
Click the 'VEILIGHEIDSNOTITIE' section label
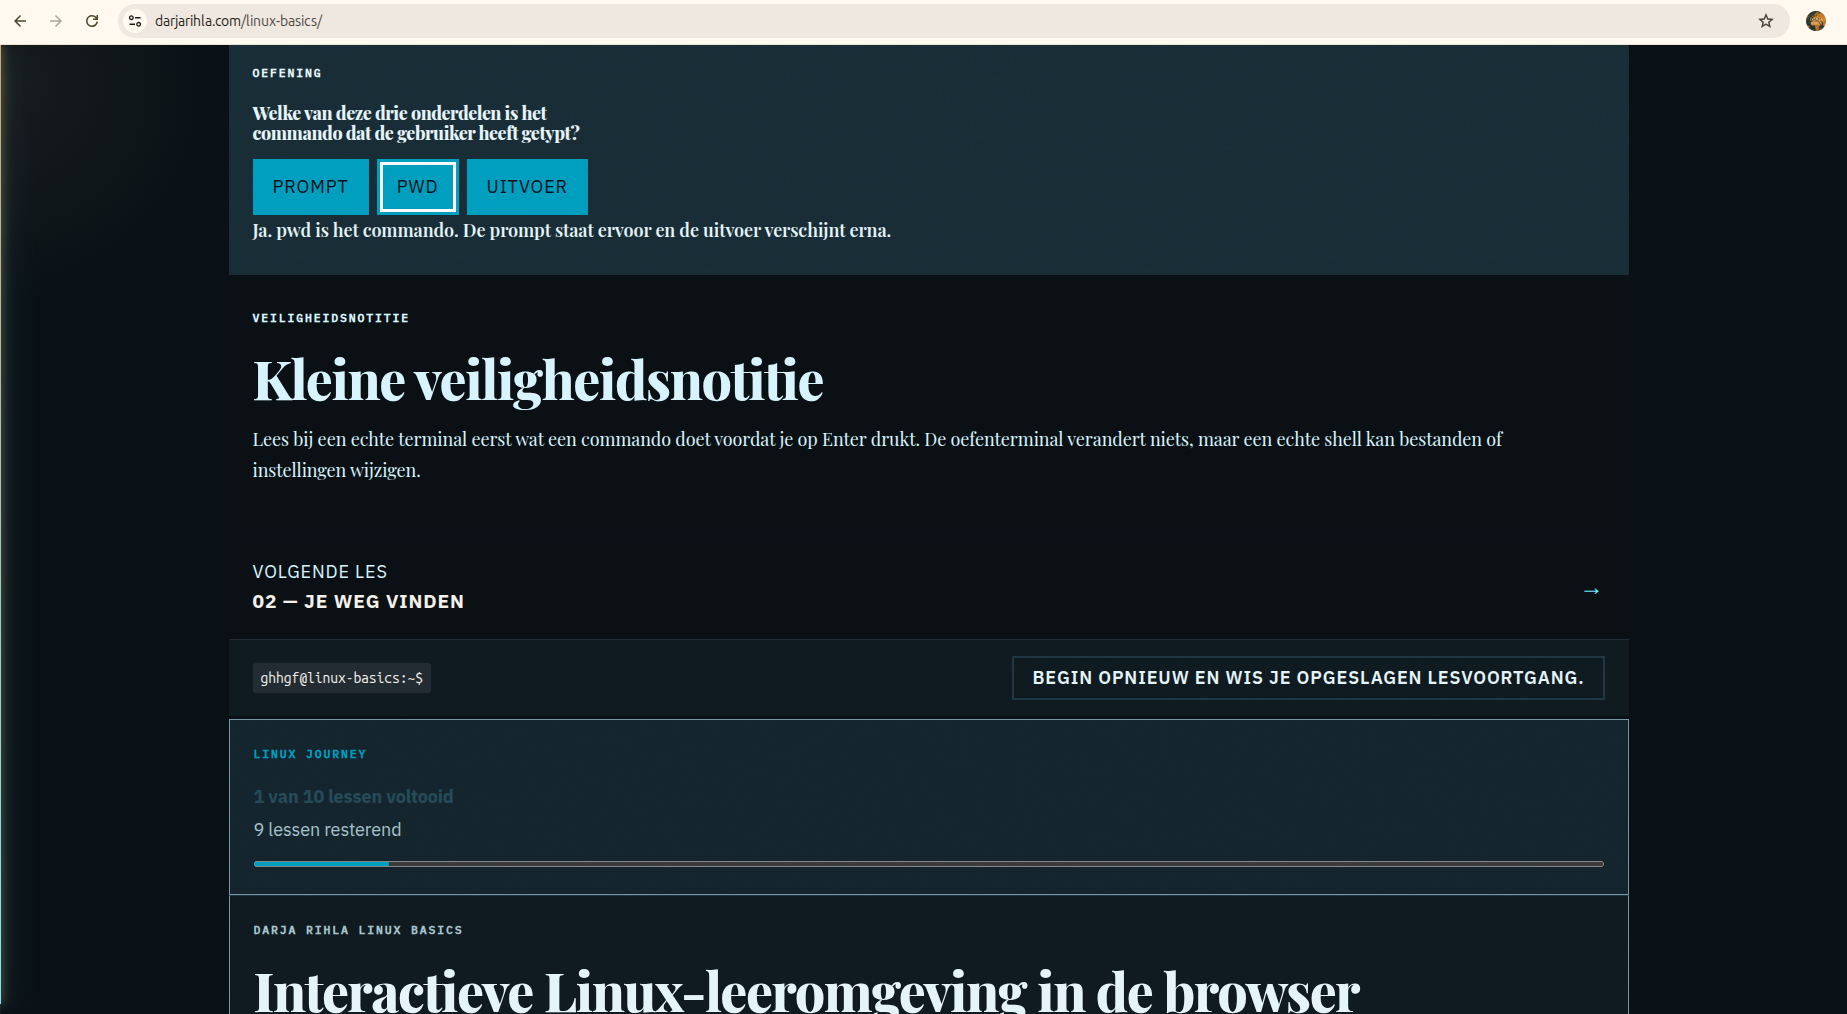tap(330, 318)
